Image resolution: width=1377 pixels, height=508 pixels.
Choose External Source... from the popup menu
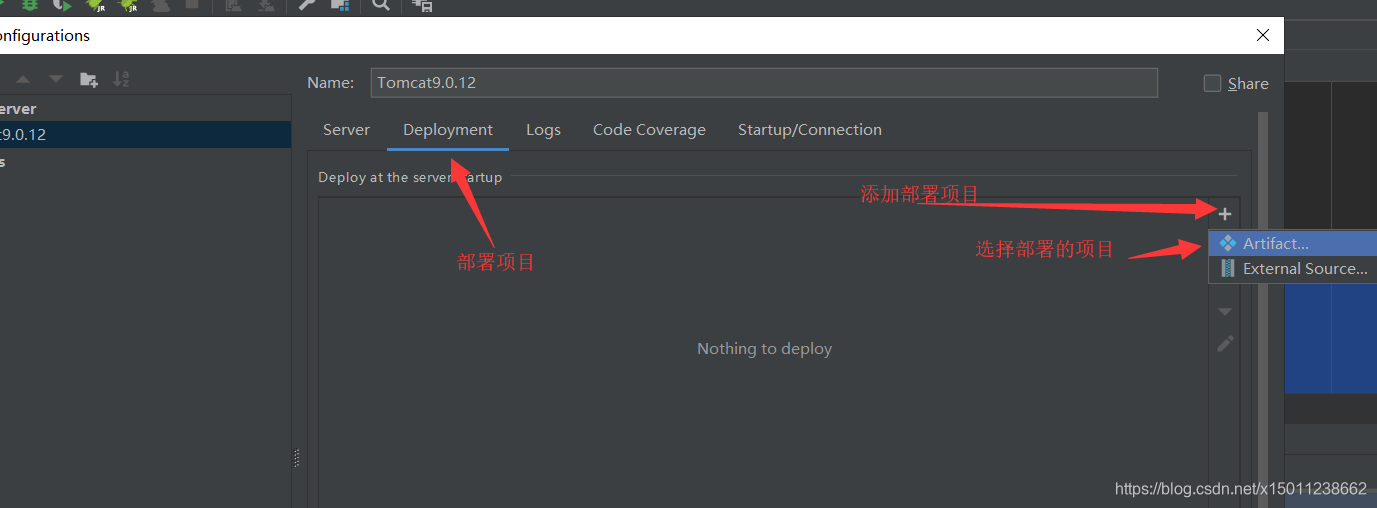click(1293, 268)
